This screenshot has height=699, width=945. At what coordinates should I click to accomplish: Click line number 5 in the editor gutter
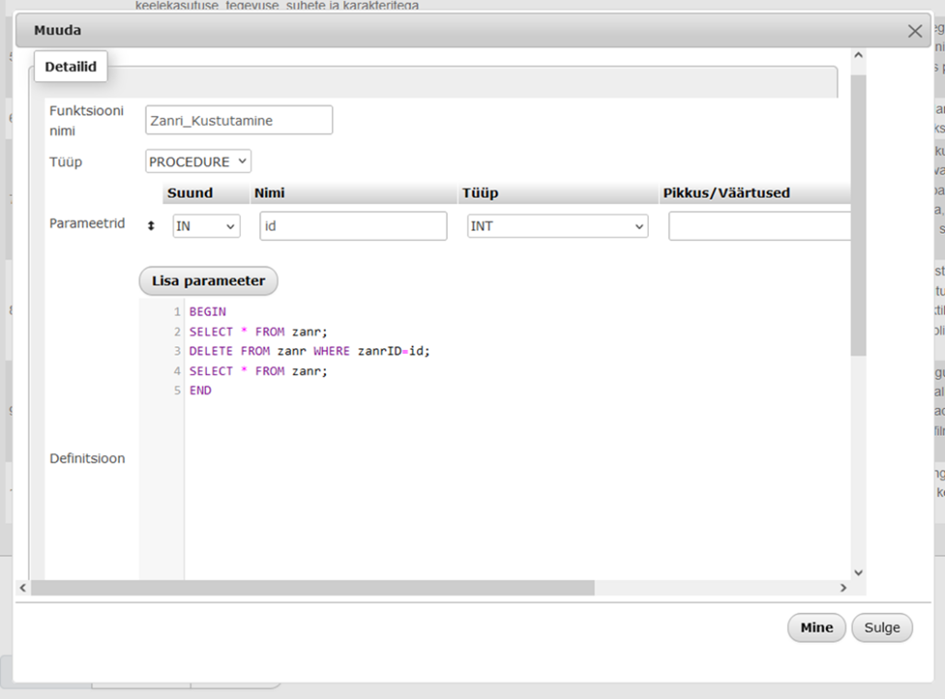[176, 391]
